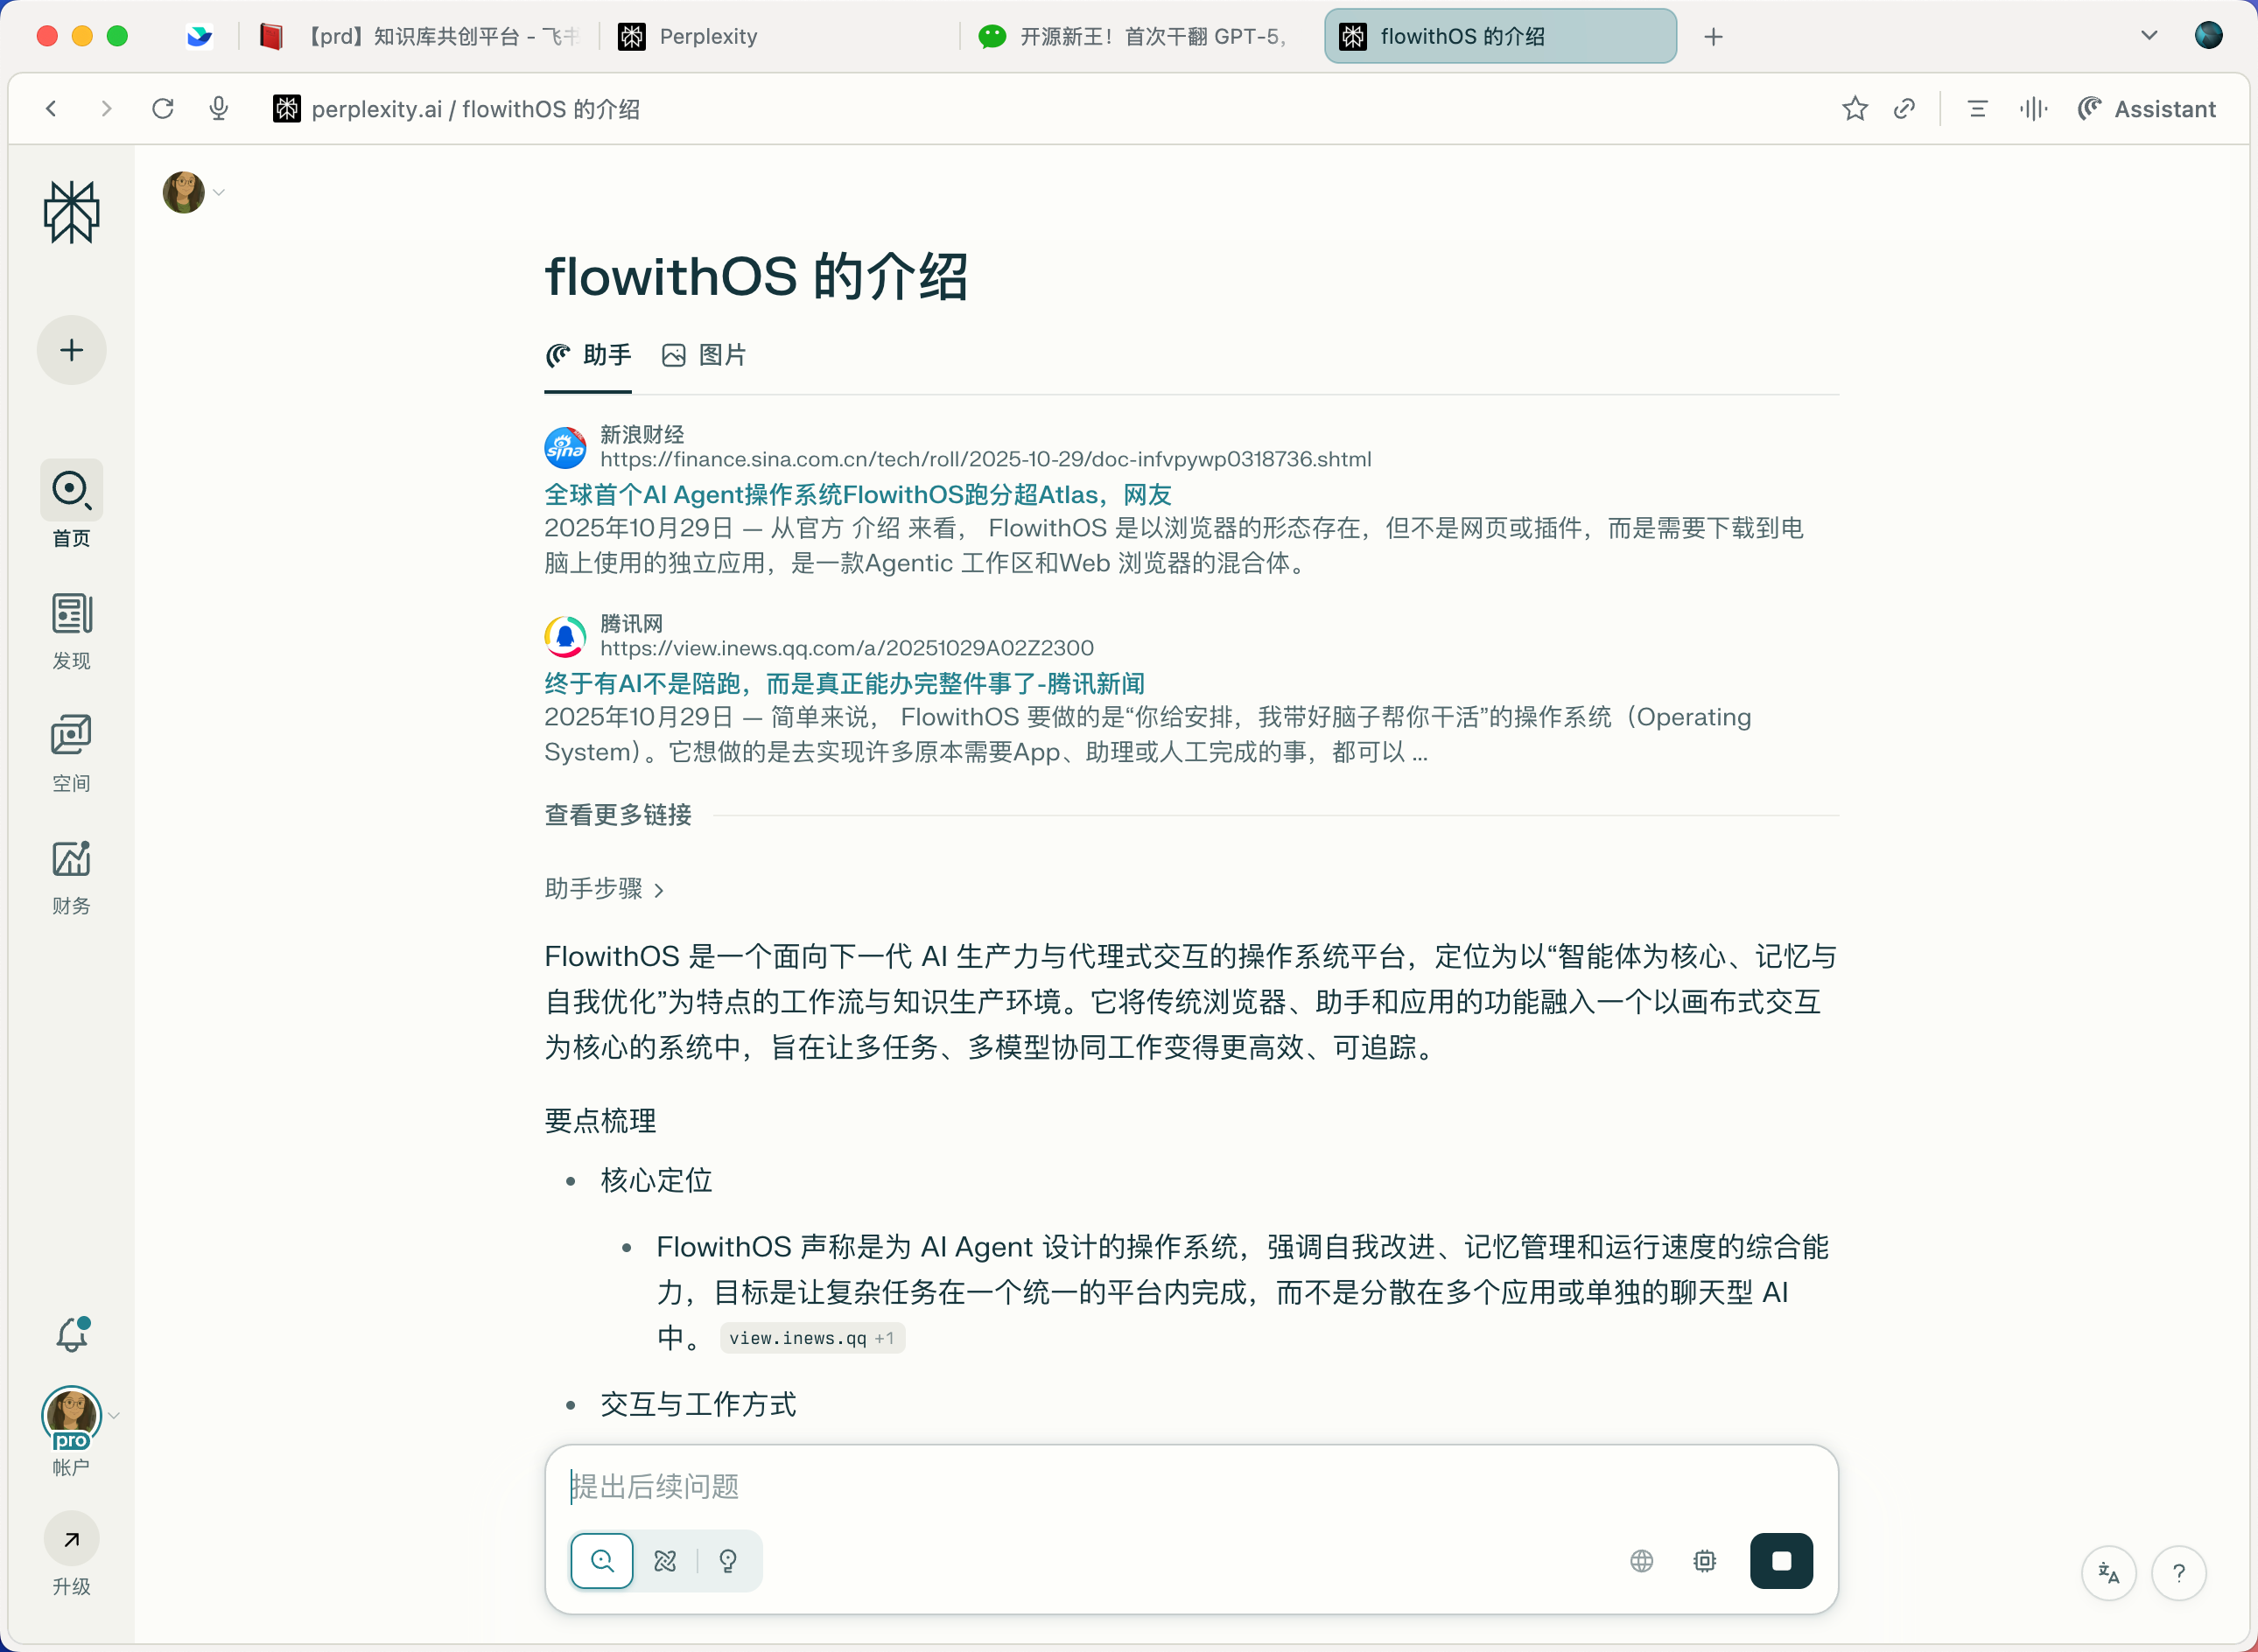Toggle search mode in the input box
Viewport: 2258px width, 1652px height.
pos(602,1561)
